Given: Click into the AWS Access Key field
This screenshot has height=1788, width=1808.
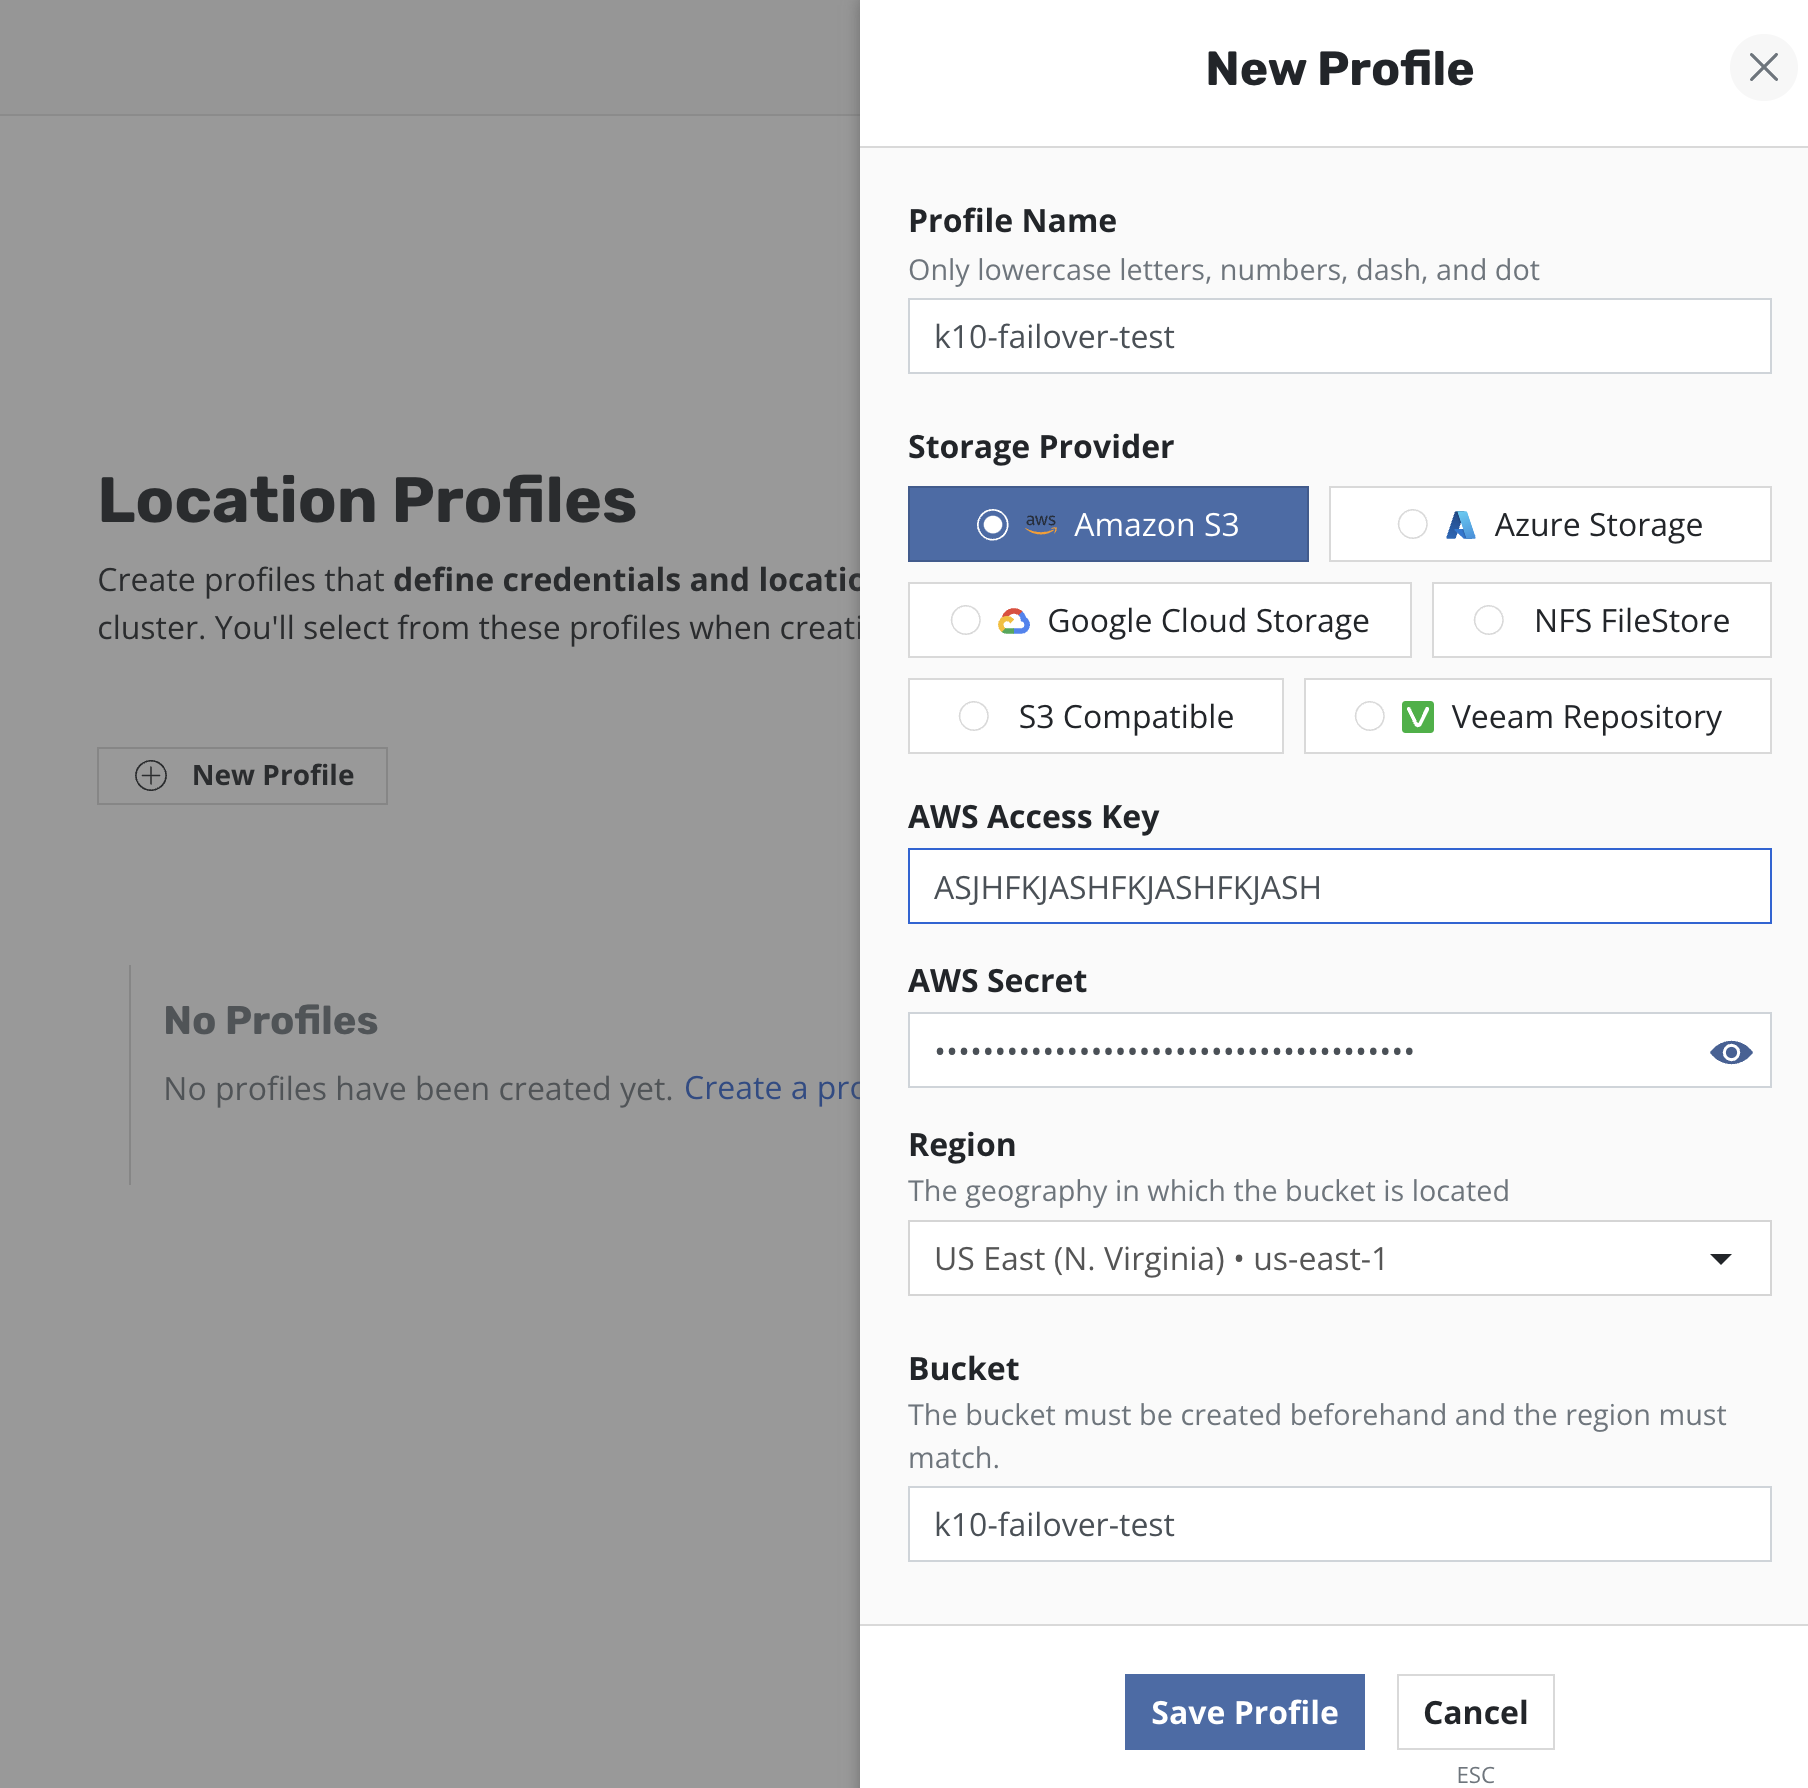Looking at the screenshot, I should 1339,887.
